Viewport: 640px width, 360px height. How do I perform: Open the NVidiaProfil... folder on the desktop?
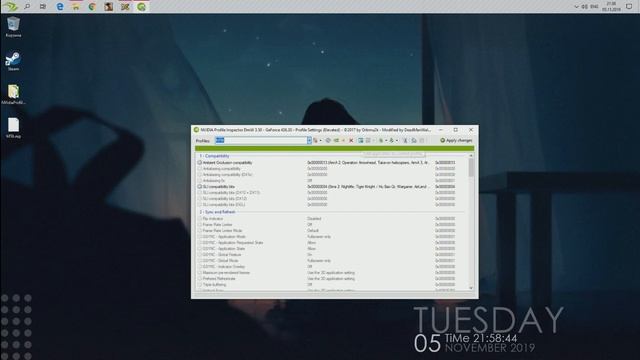pos(13,94)
